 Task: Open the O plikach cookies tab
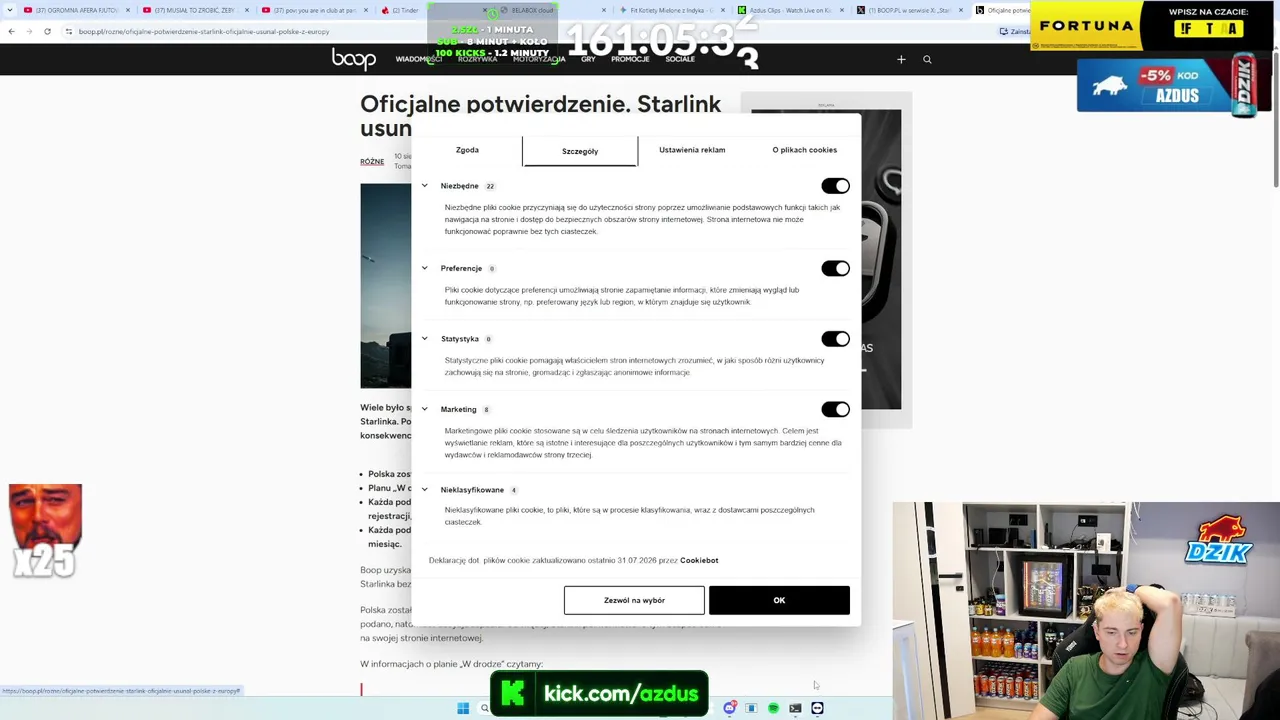pos(804,150)
